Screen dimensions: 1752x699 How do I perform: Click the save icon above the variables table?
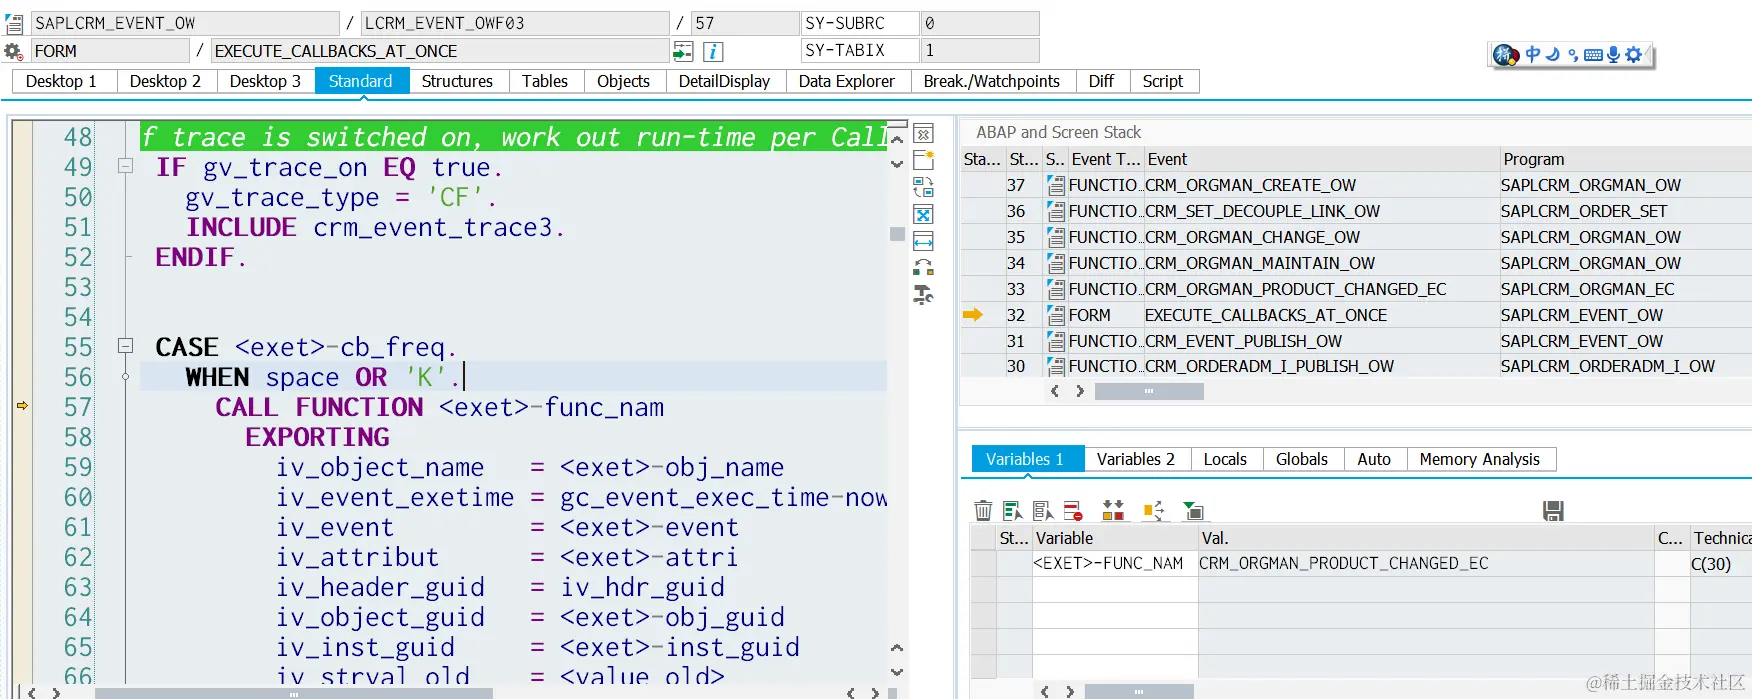click(x=1553, y=511)
